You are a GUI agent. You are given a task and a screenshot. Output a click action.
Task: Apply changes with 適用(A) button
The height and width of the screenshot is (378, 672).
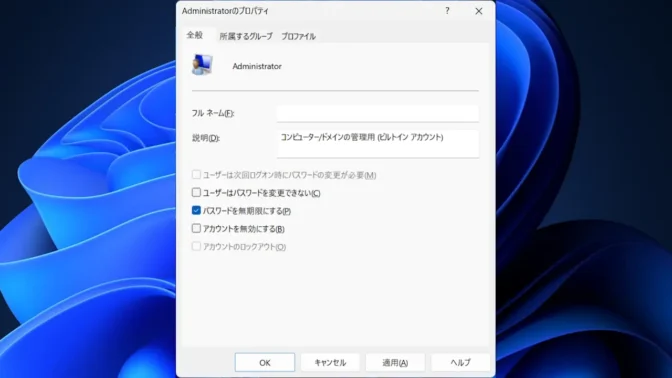click(395, 363)
